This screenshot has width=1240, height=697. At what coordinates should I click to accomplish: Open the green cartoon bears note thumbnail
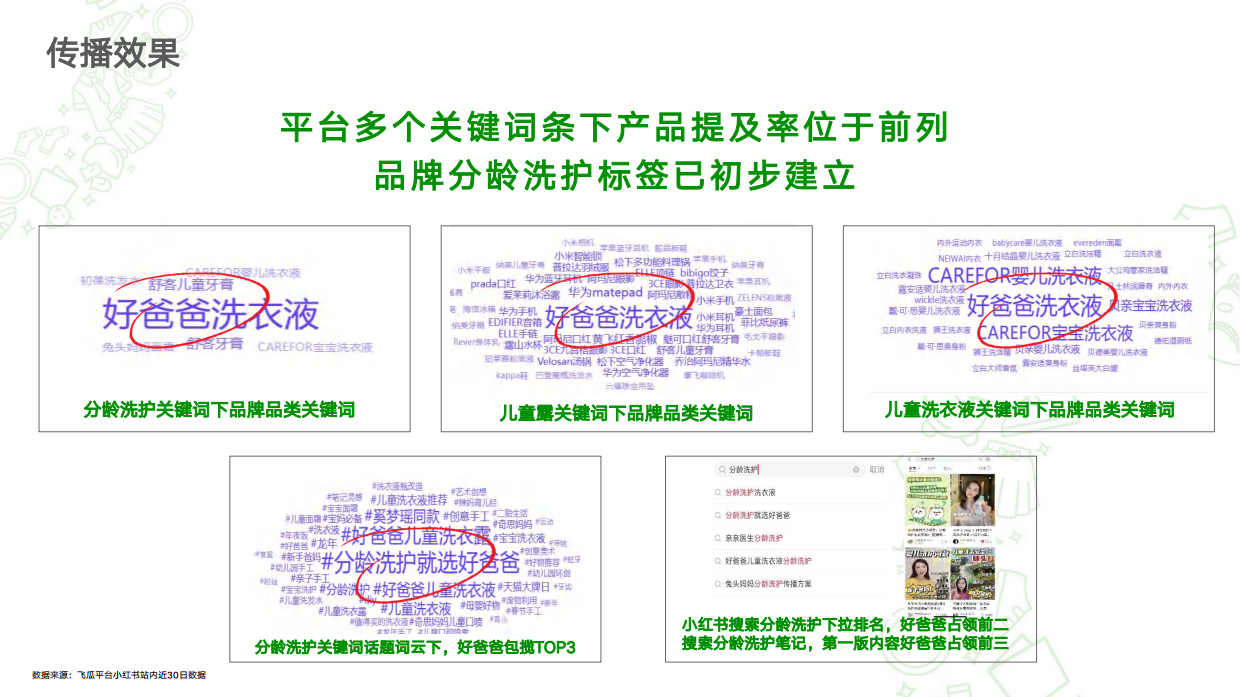point(927,500)
